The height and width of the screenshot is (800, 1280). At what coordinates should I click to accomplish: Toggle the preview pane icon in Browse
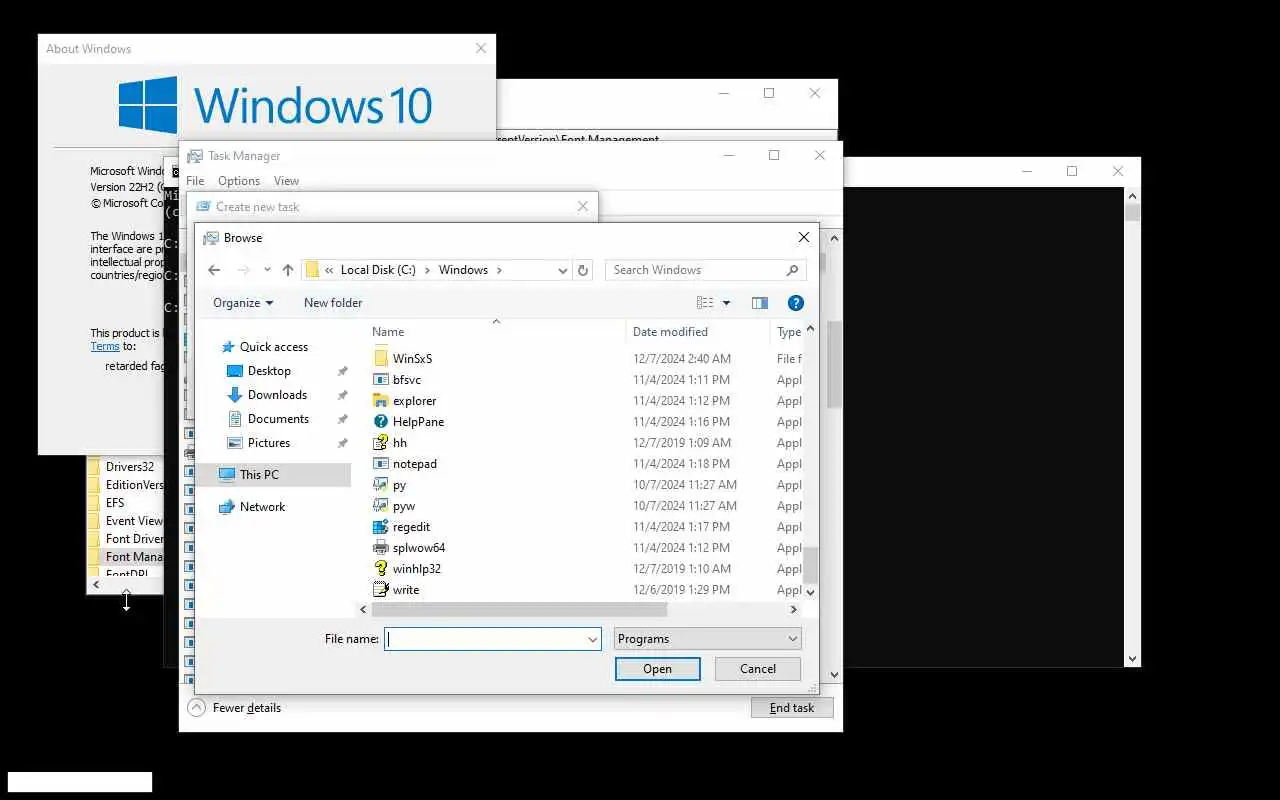760,303
